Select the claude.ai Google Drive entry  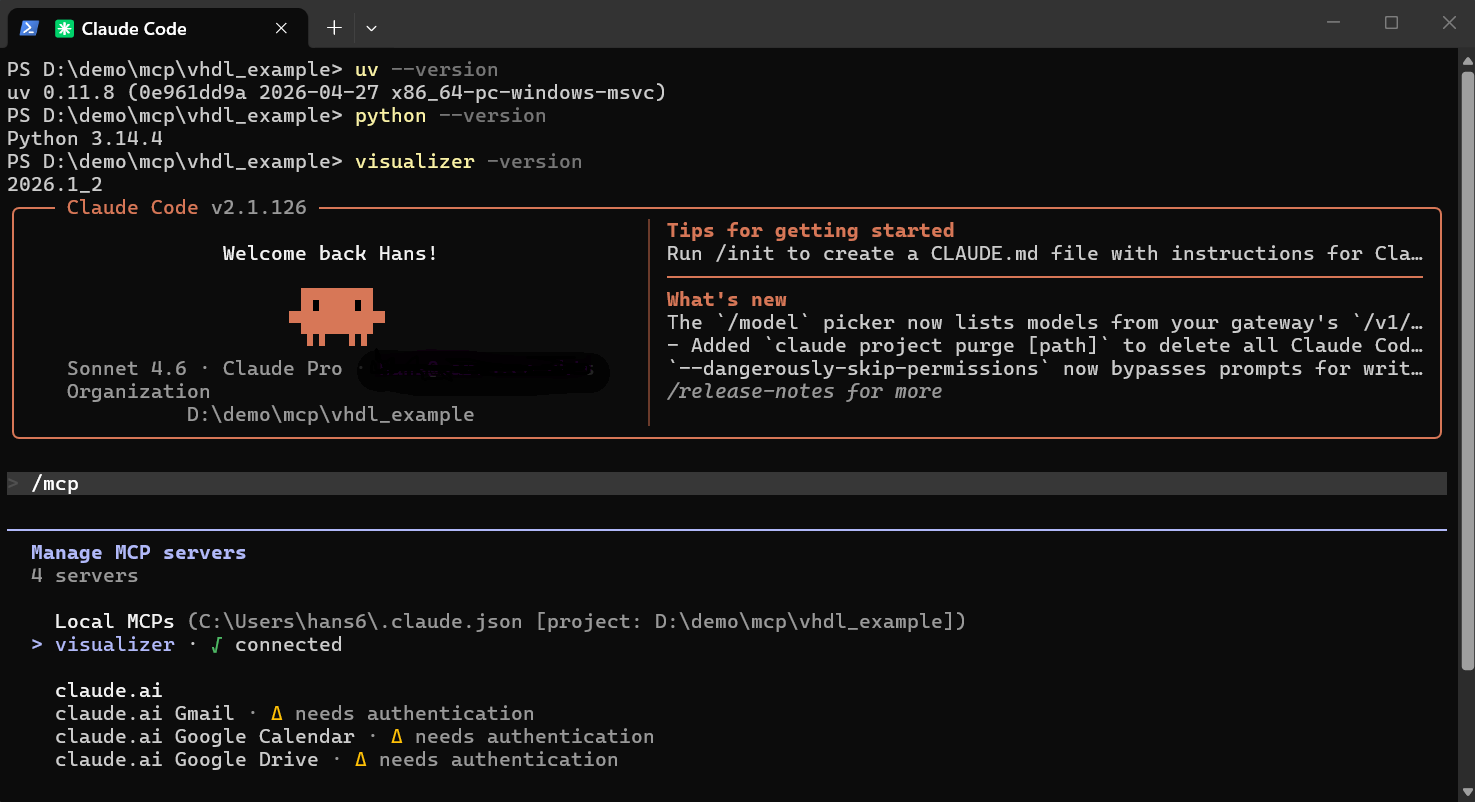tap(336, 759)
